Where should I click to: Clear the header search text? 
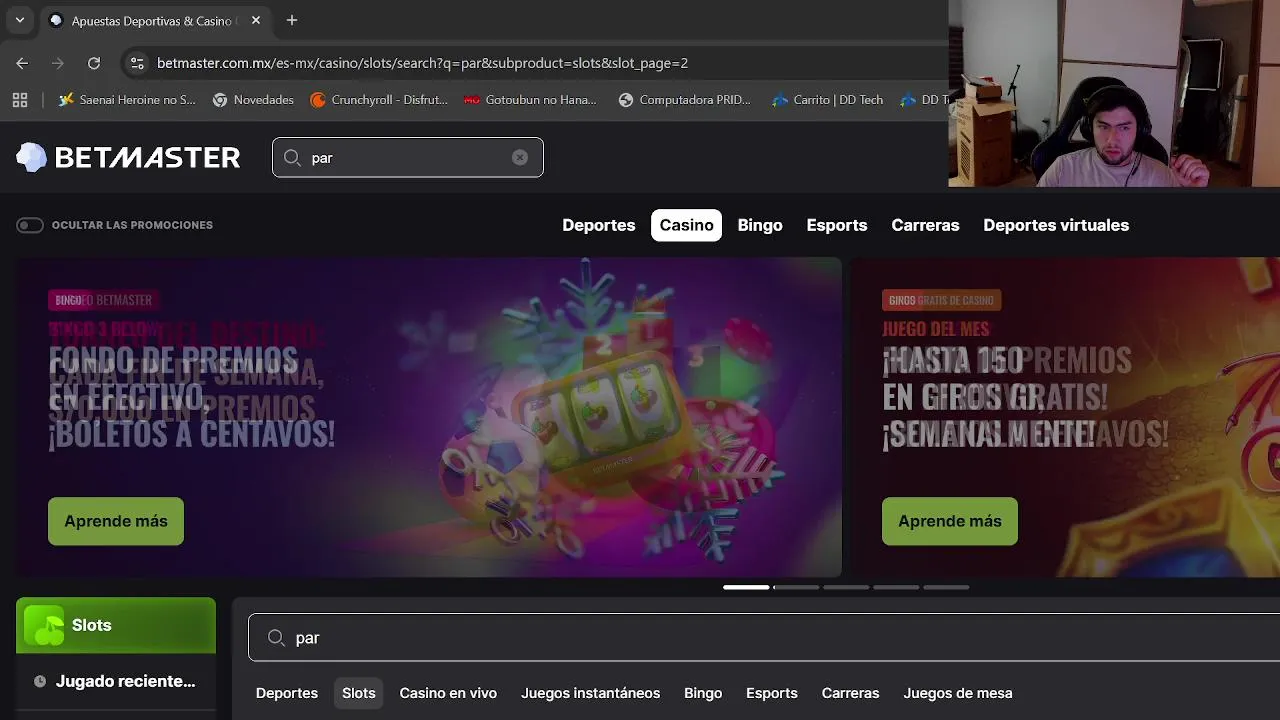520,158
